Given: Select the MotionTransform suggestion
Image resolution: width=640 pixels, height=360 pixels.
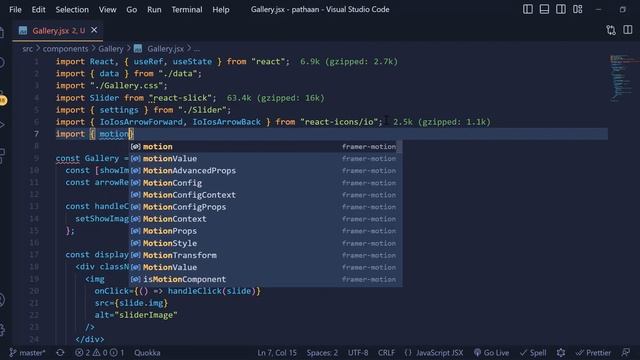Looking at the screenshot, I should pyautogui.click(x=263, y=255).
